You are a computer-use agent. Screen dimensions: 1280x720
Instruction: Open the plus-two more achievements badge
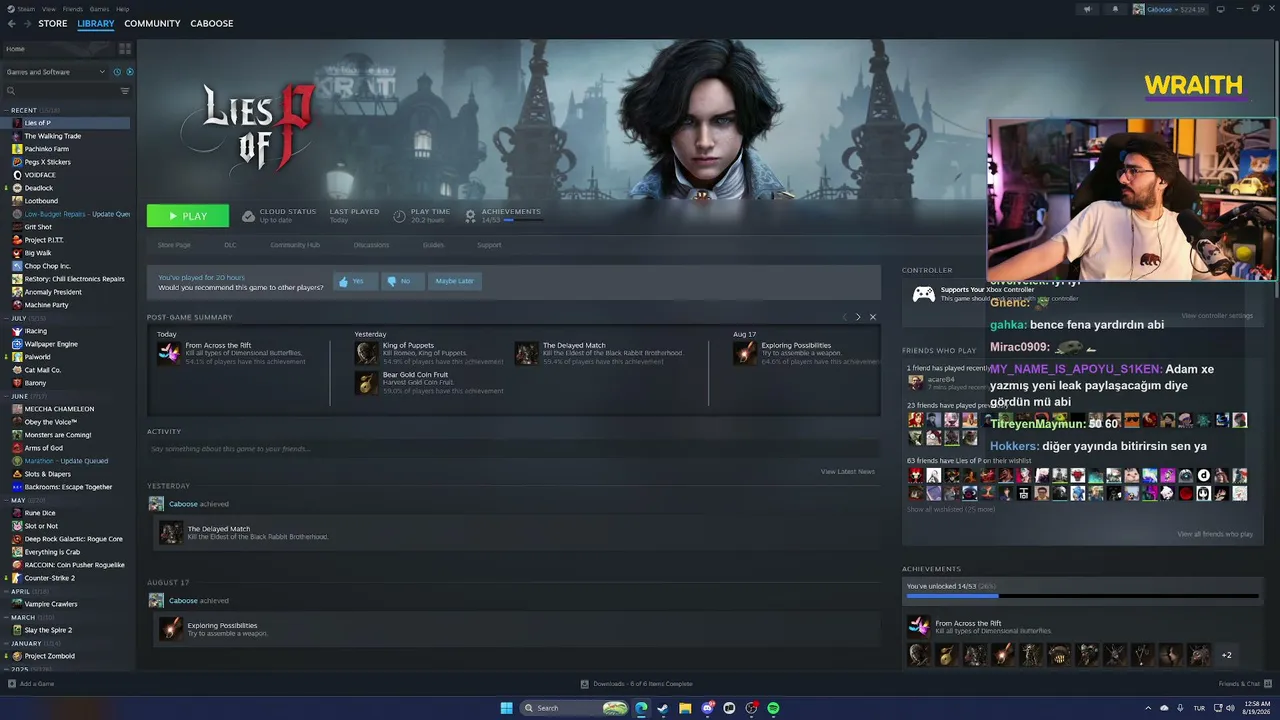(x=1227, y=655)
